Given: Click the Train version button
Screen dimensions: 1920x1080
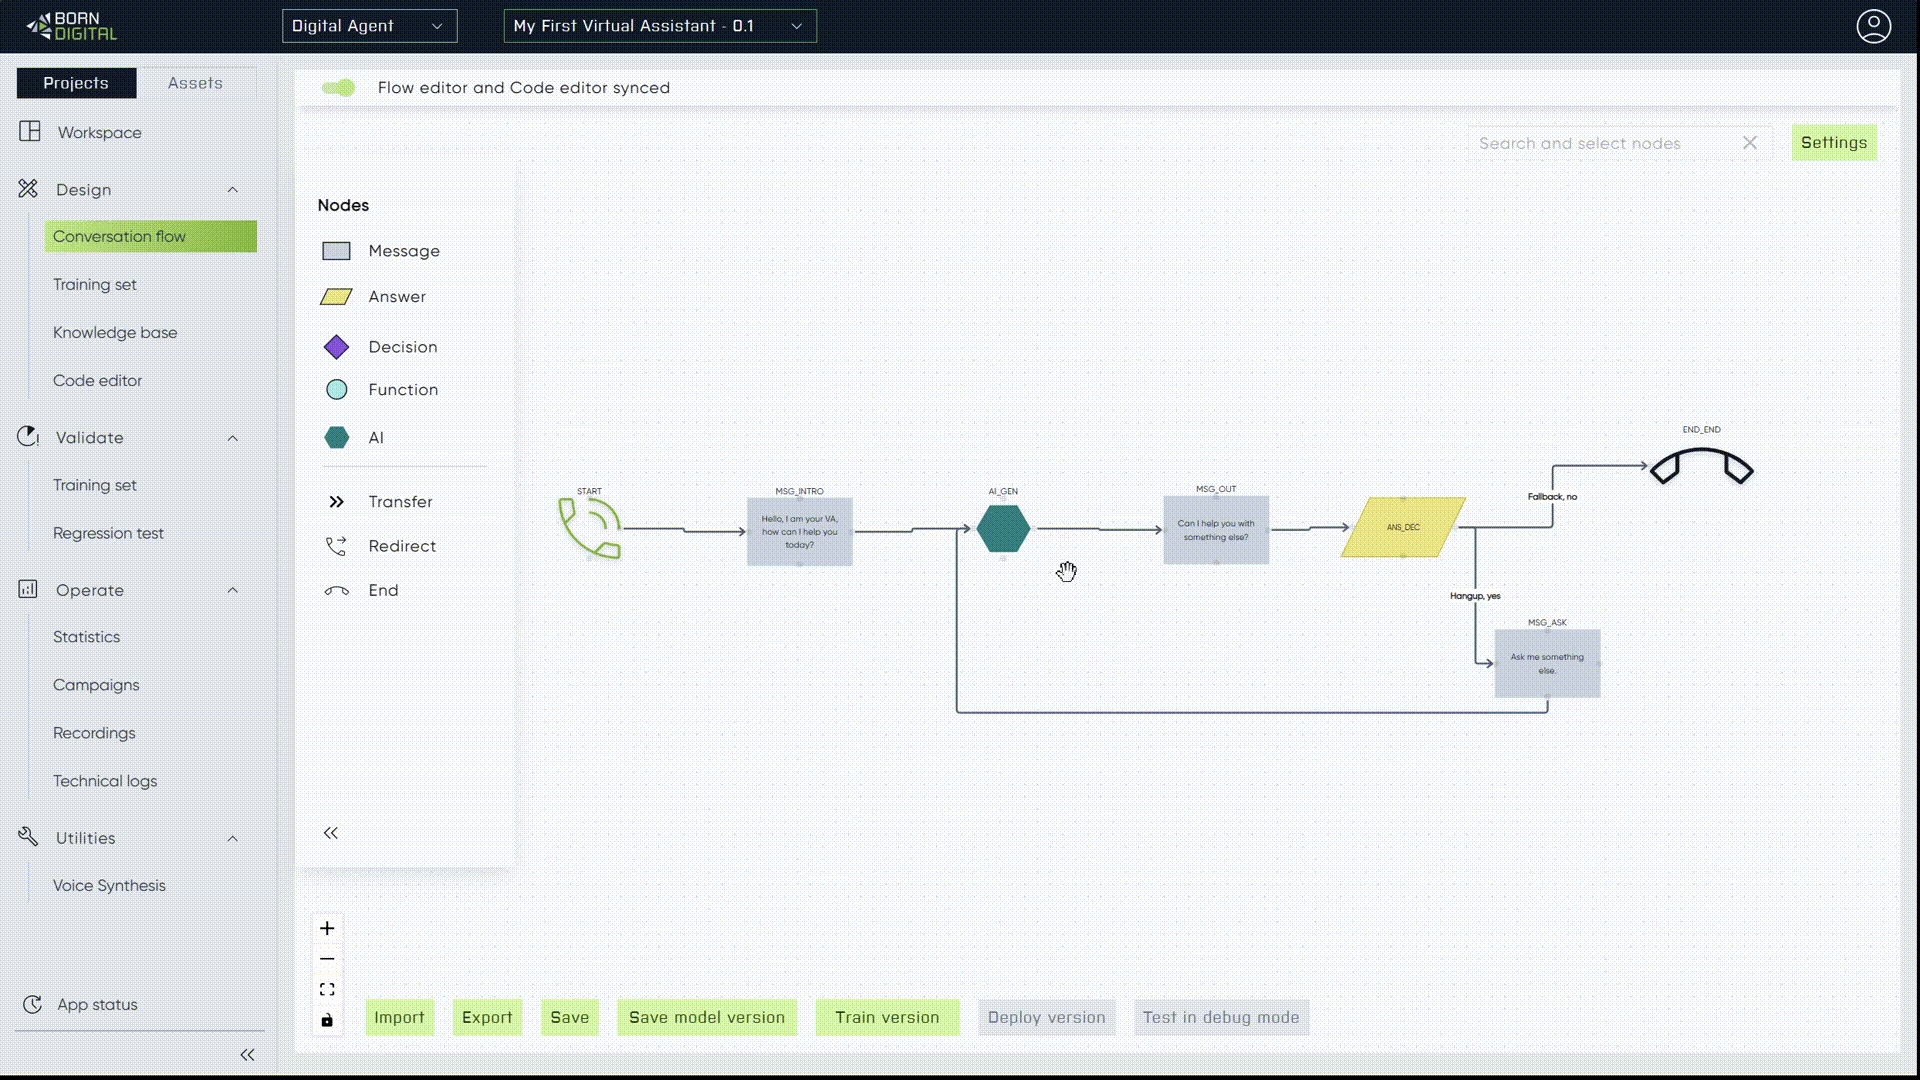Looking at the screenshot, I should point(887,1018).
